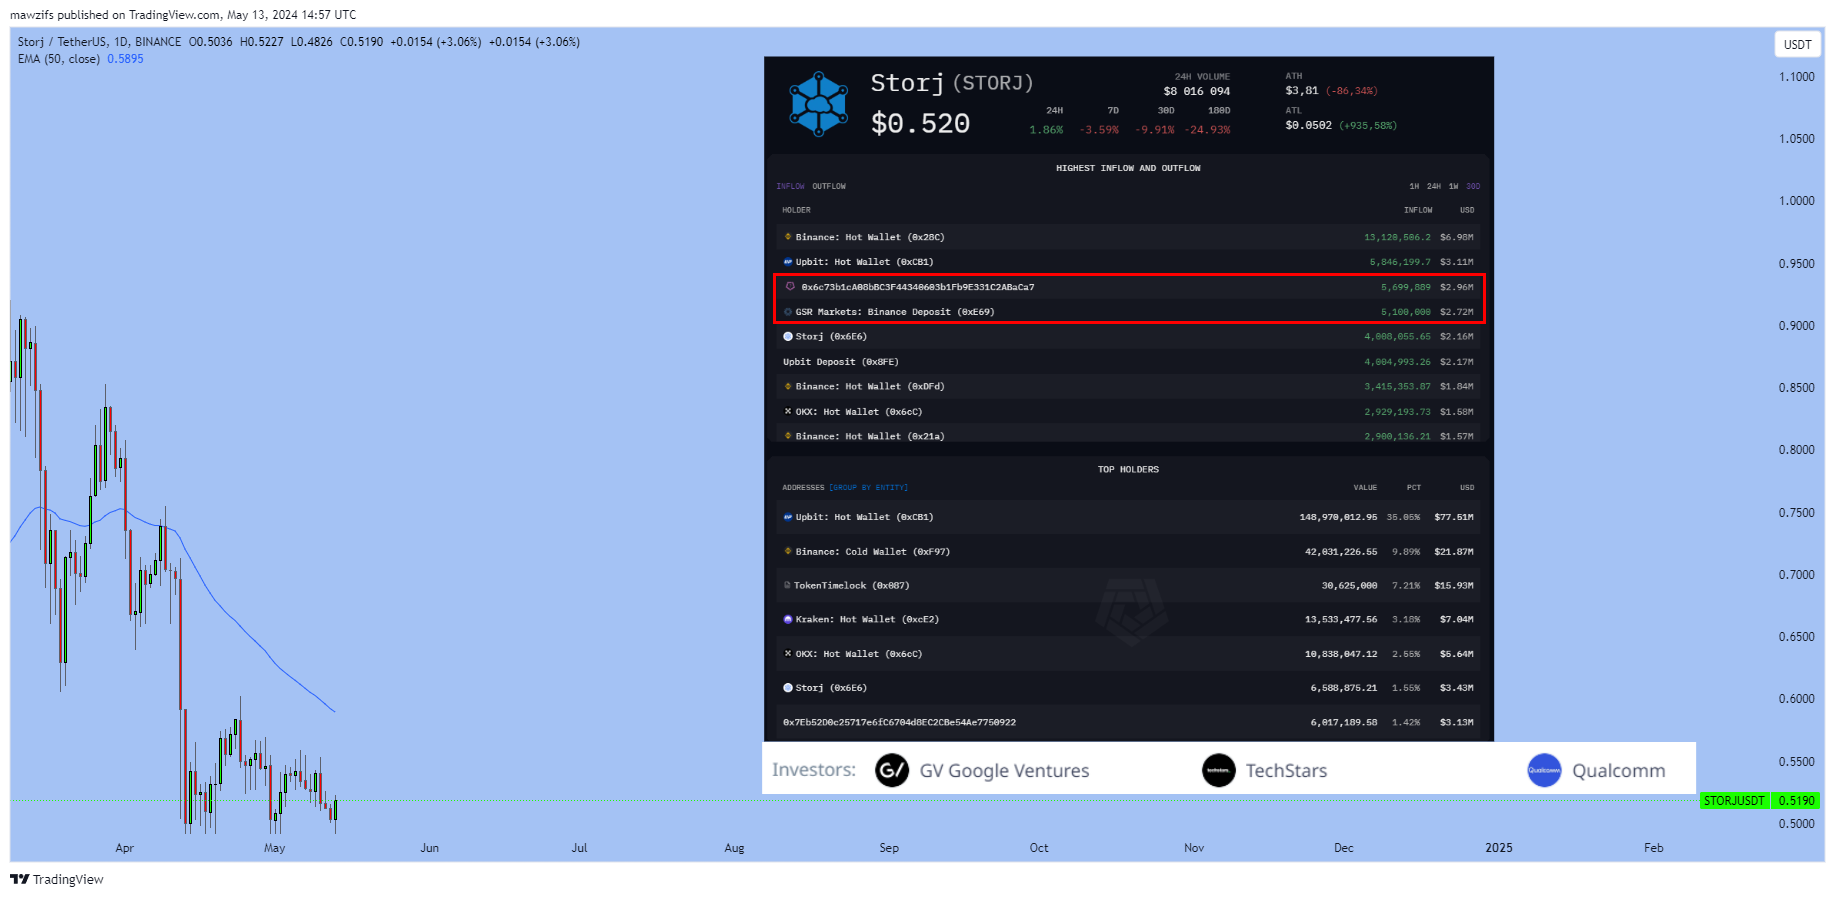Viewport: 1835px width, 897px height.
Task: Click the ATH value $3,81
Action: tap(1302, 91)
